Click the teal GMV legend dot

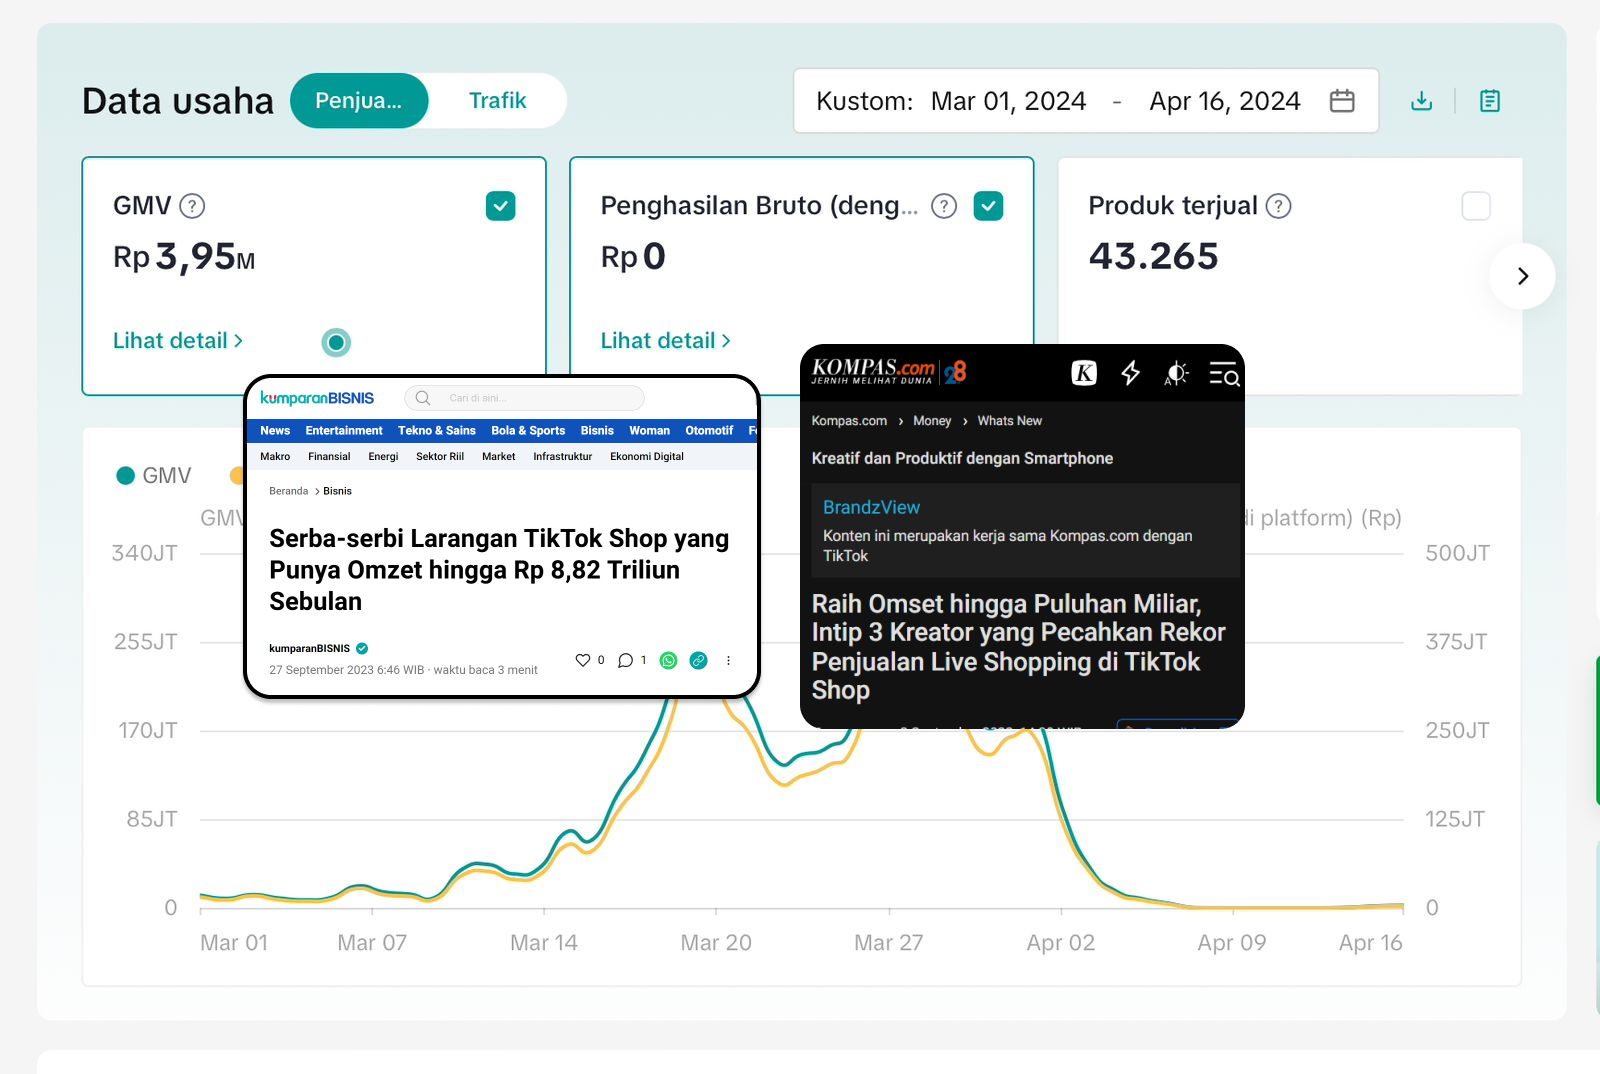tap(126, 476)
